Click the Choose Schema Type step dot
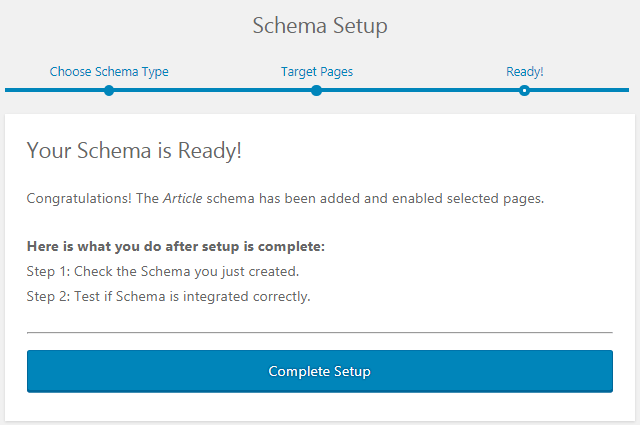 (109, 90)
